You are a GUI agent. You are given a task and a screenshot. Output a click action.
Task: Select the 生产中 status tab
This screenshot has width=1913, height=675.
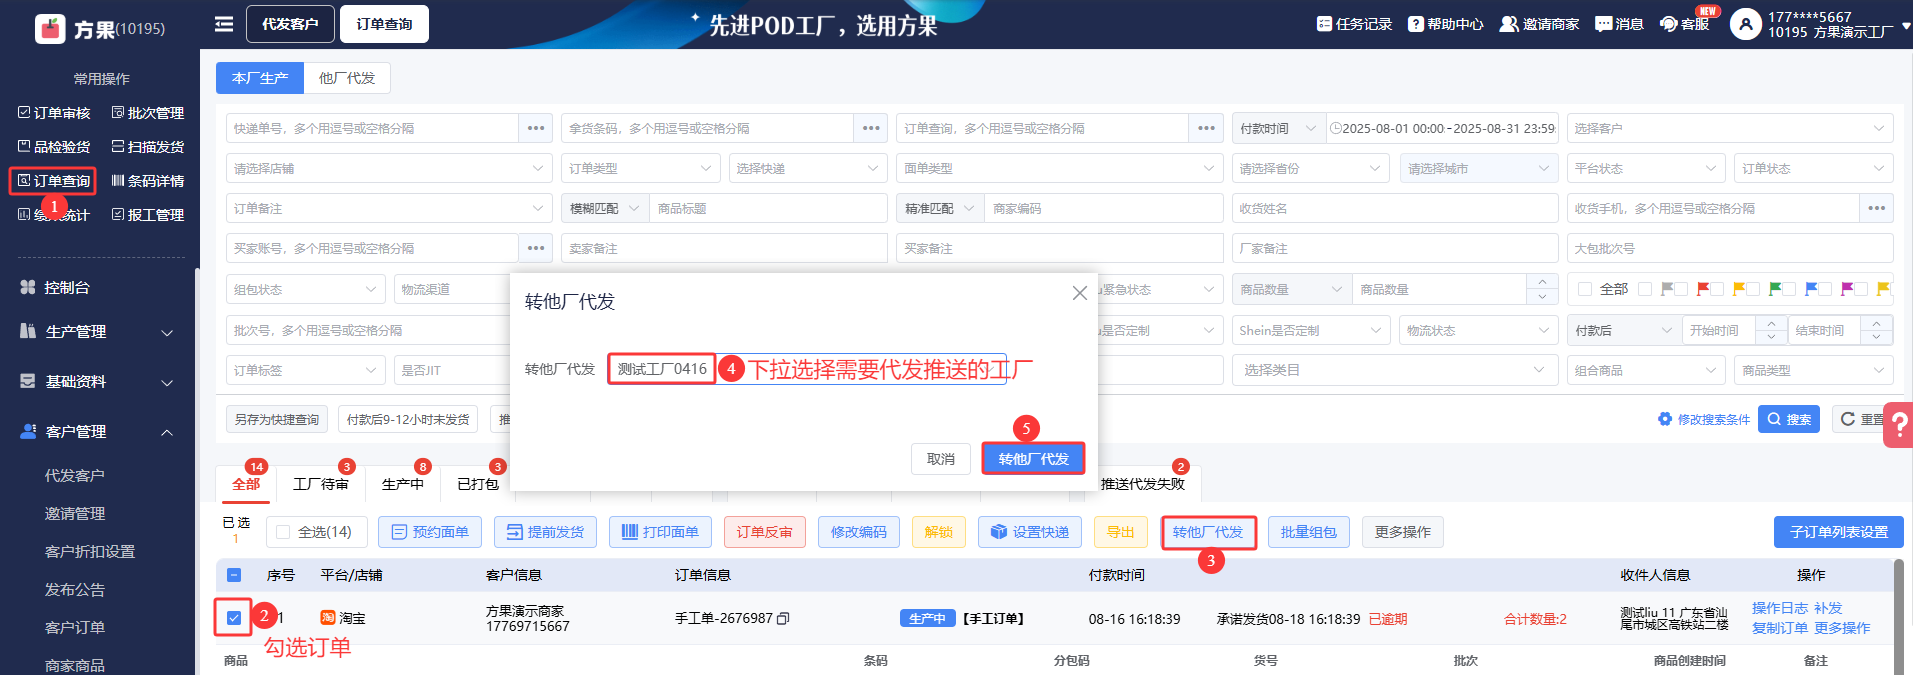click(x=402, y=484)
